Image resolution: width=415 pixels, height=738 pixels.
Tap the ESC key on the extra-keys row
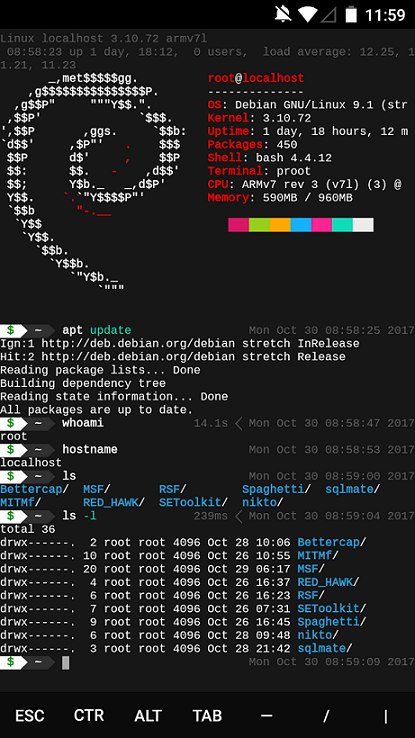point(30,716)
